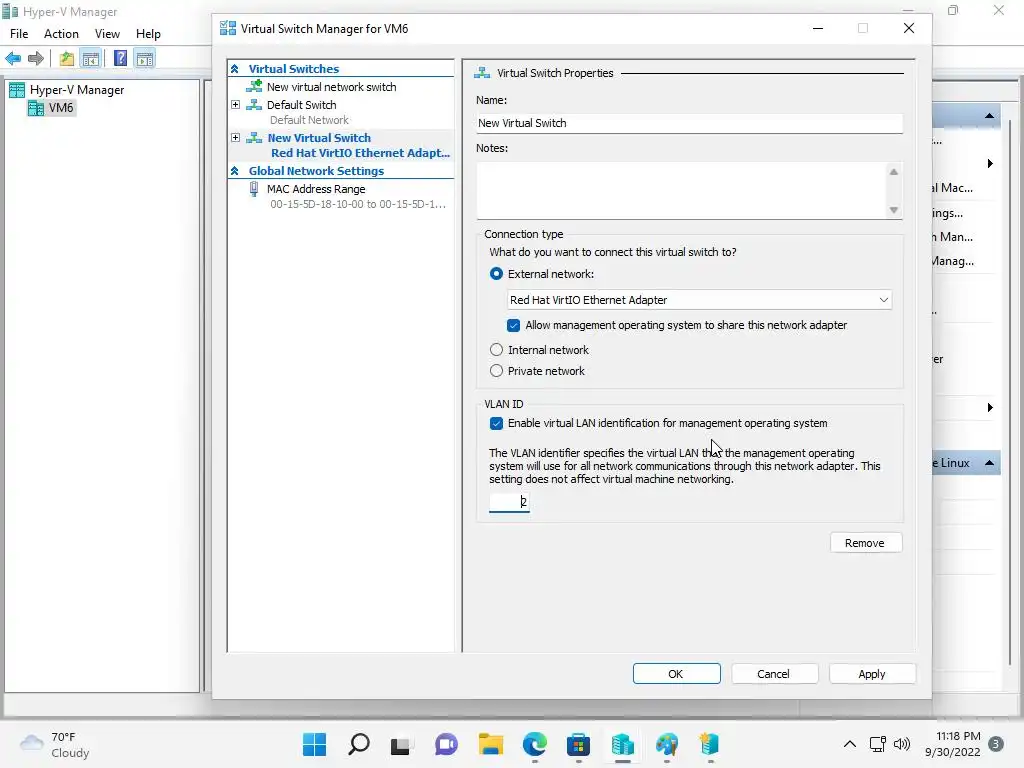1024x768 pixels.
Task: Click the network tray icon
Action: (878, 744)
